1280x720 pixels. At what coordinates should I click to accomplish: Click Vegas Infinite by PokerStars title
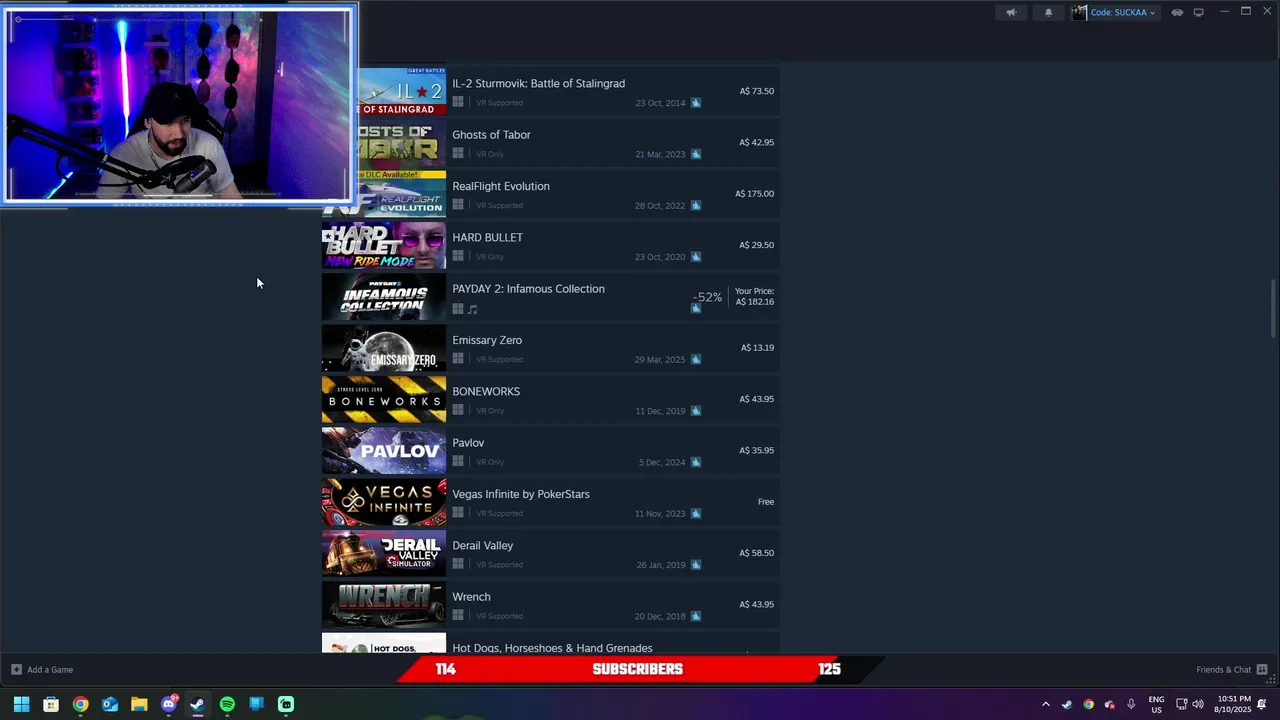pos(521,494)
